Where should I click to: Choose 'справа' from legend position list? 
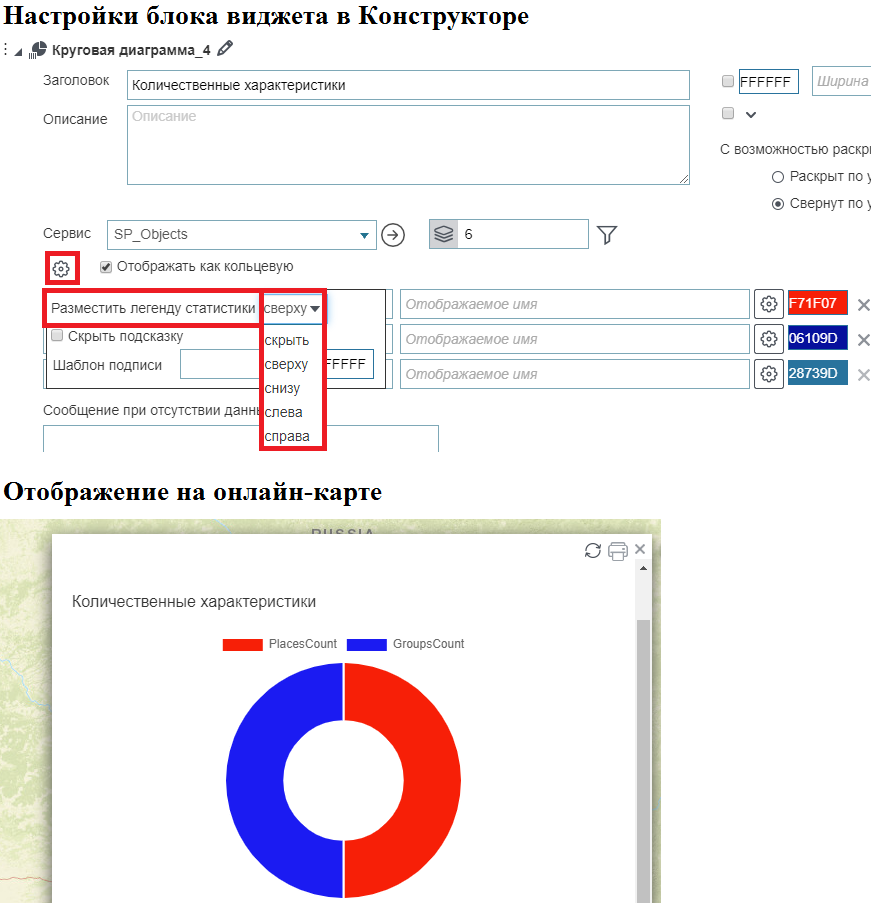[x=286, y=436]
